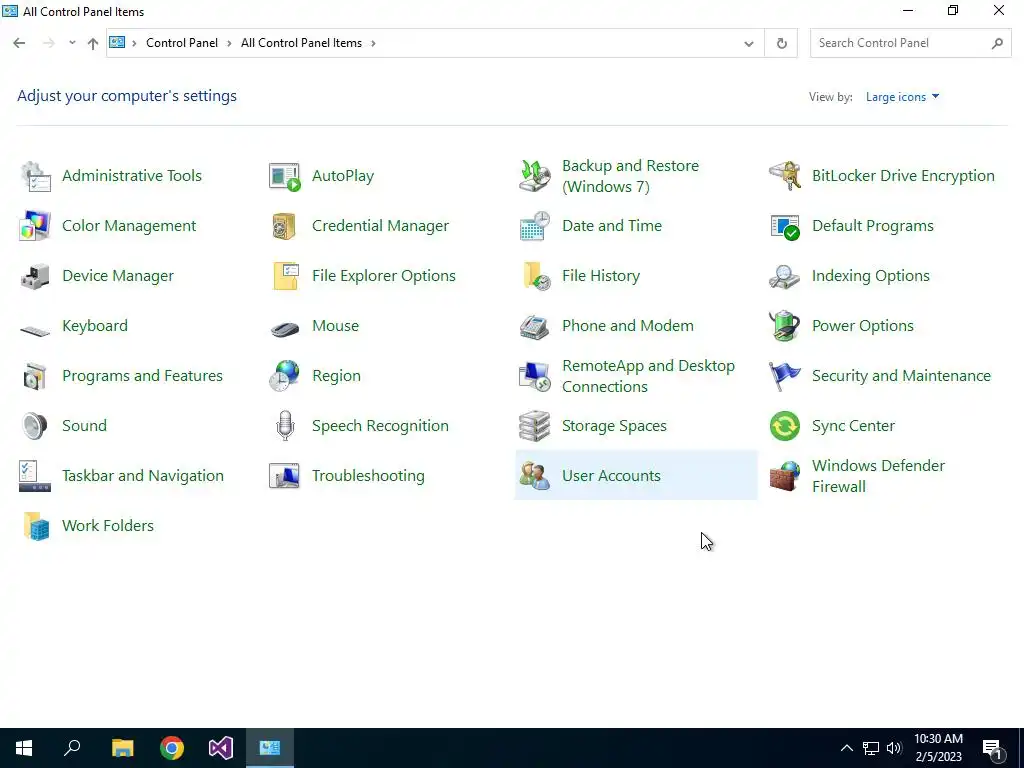The height and width of the screenshot is (768, 1024).
Task: Launch Visual Studio from the taskbar
Action: point(221,748)
